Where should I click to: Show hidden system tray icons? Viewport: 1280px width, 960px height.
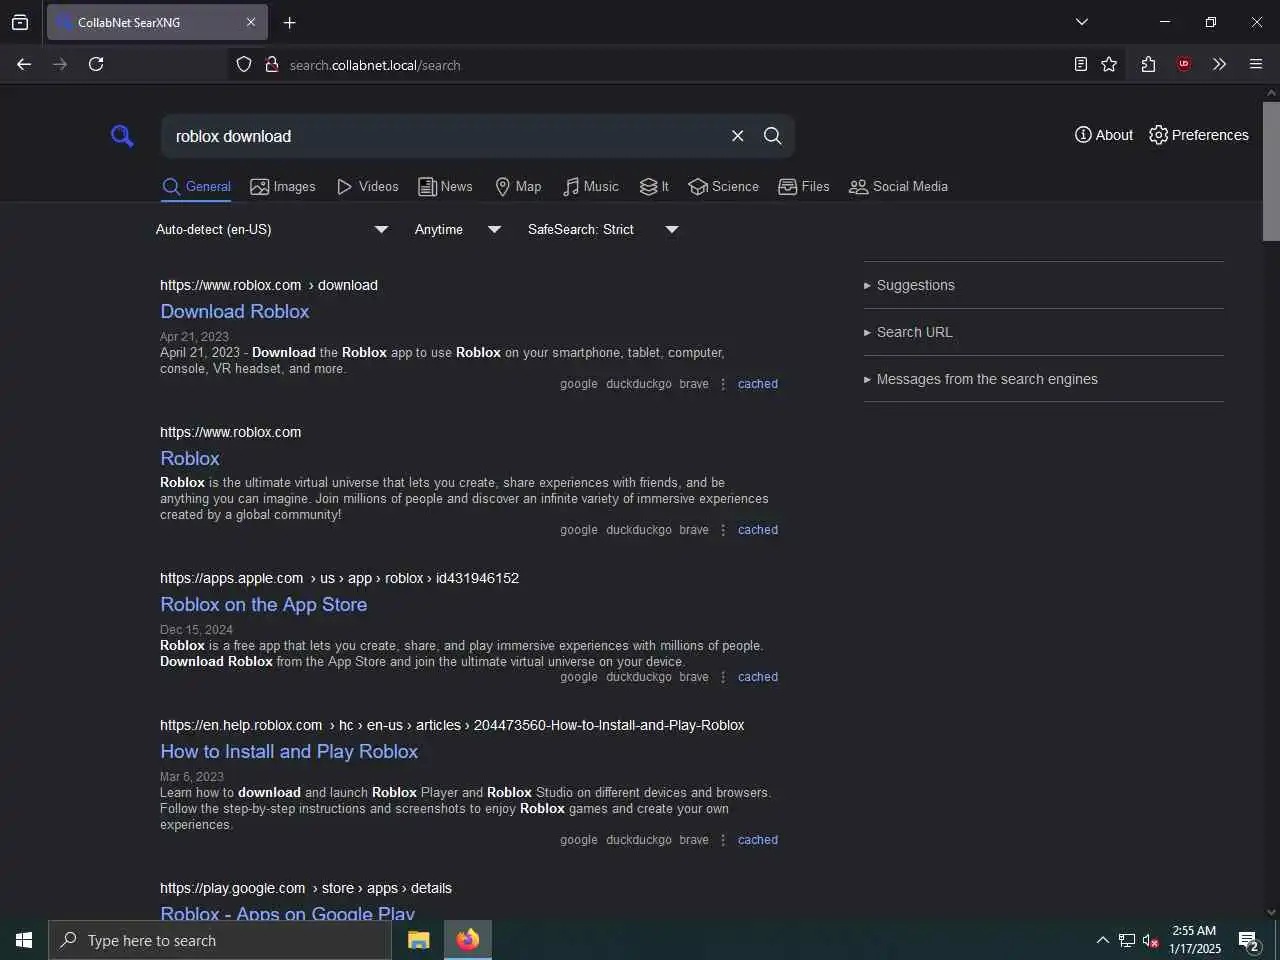click(1102, 940)
